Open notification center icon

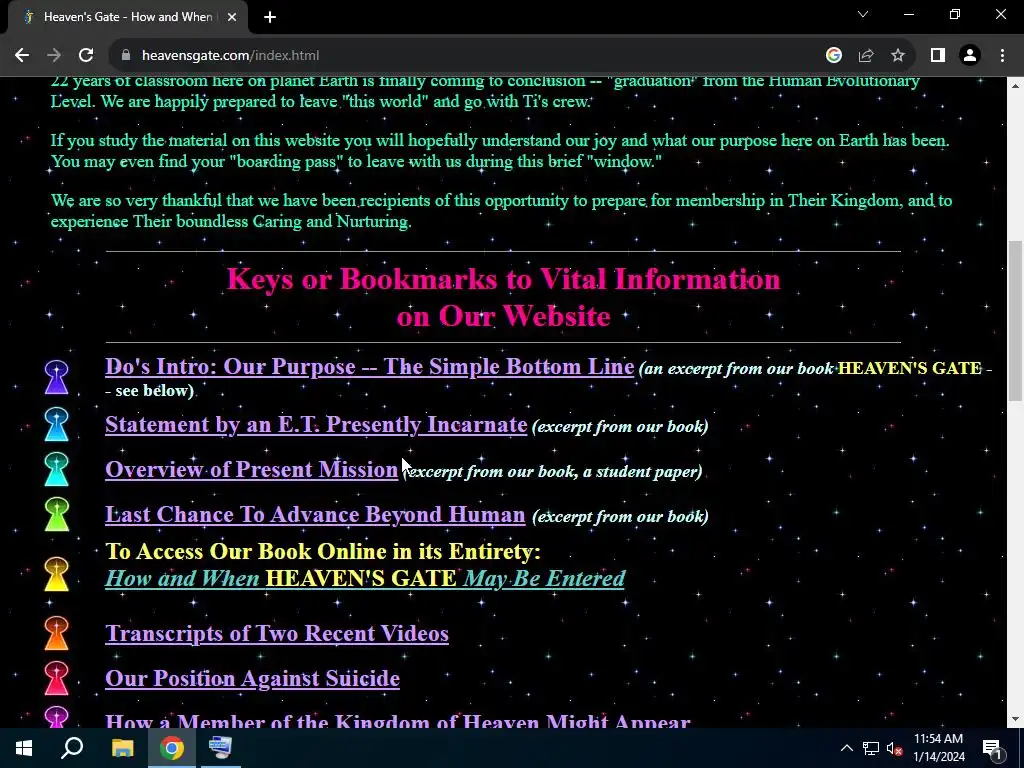click(x=992, y=748)
